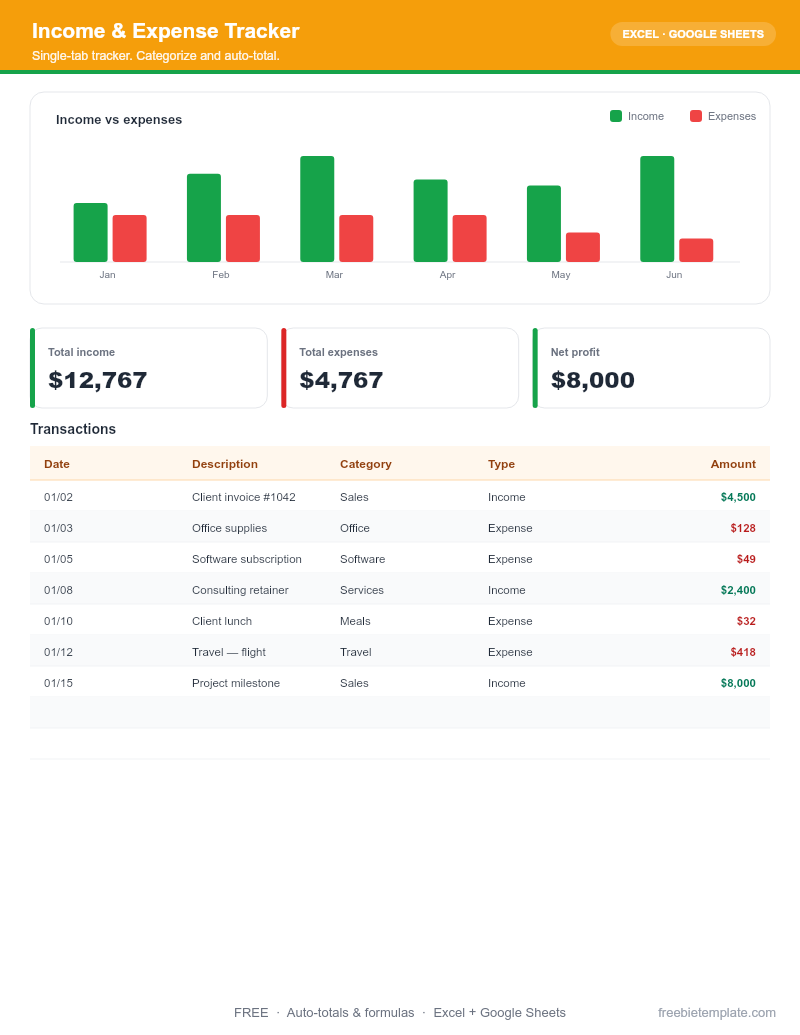Viewport: 800px width, 1035px height.
Task: Click the 'Income & Expense Tracker' title
Action: pos(166,31)
